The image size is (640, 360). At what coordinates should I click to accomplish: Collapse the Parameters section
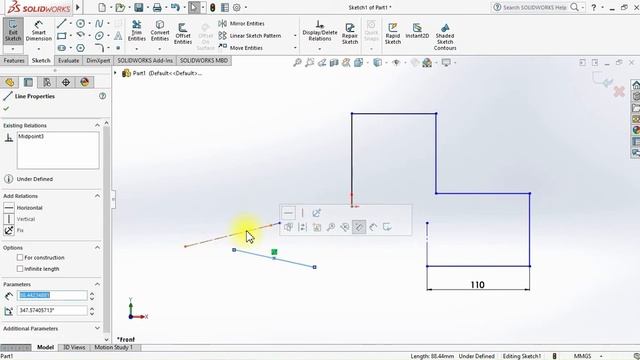[97, 284]
